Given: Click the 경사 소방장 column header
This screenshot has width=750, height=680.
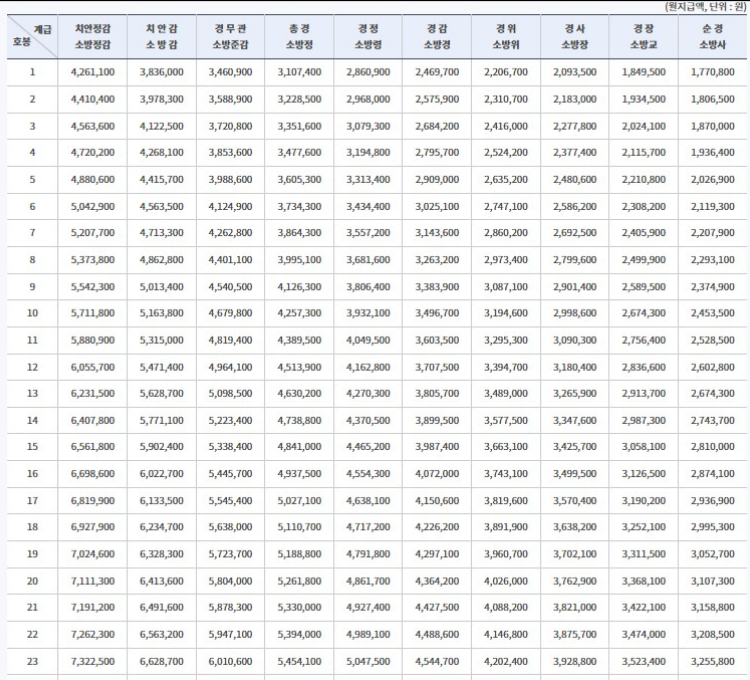Looking at the screenshot, I should click(x=575, y=36).
